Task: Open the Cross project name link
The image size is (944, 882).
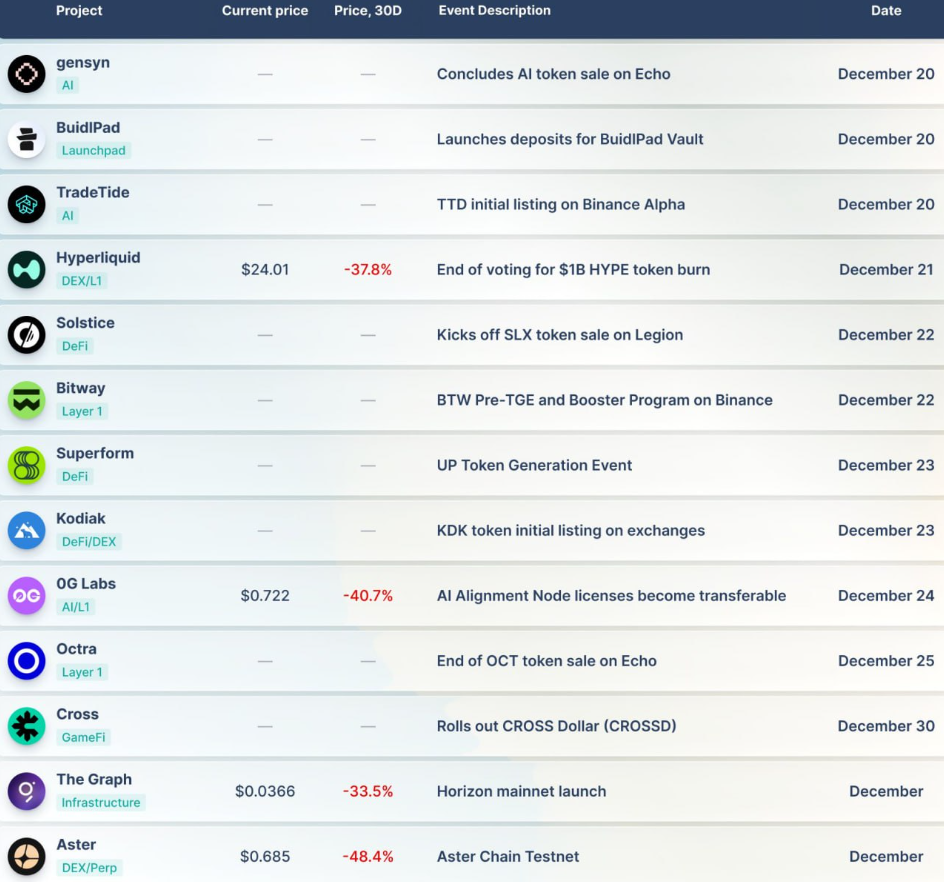Action: [x=77, y=715]
